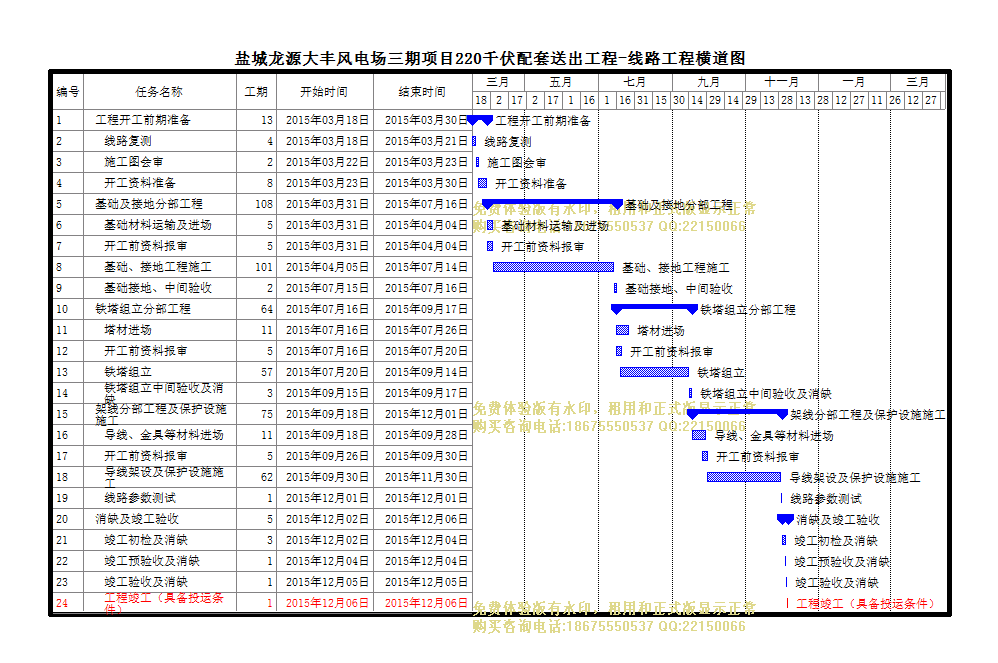Viewport: 998px width, 663px height.
Task: Select the 基础及接地分部工程 summary bar in the chart
Action: (552, 204)
